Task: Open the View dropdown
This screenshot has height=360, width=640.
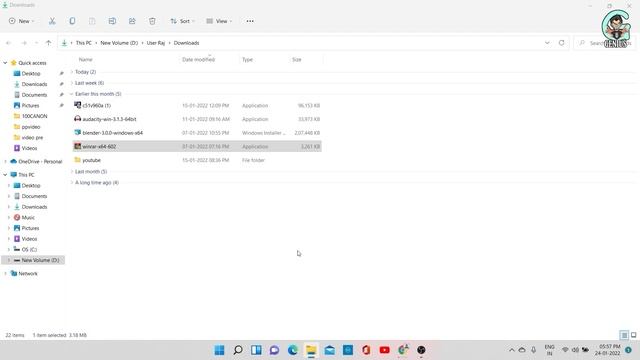Action: click(219, 21)
